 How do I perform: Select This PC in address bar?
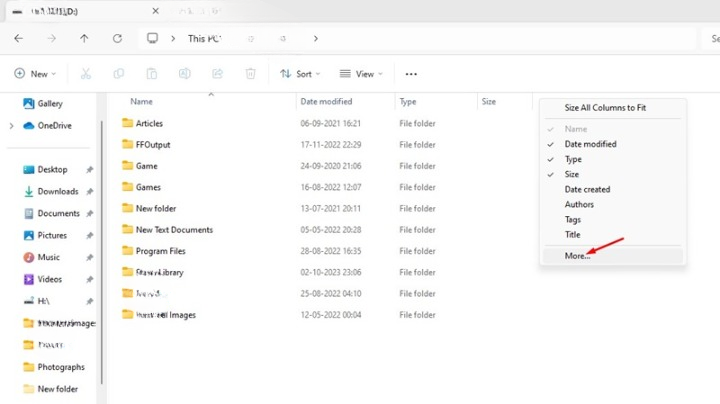coord(204,39)
